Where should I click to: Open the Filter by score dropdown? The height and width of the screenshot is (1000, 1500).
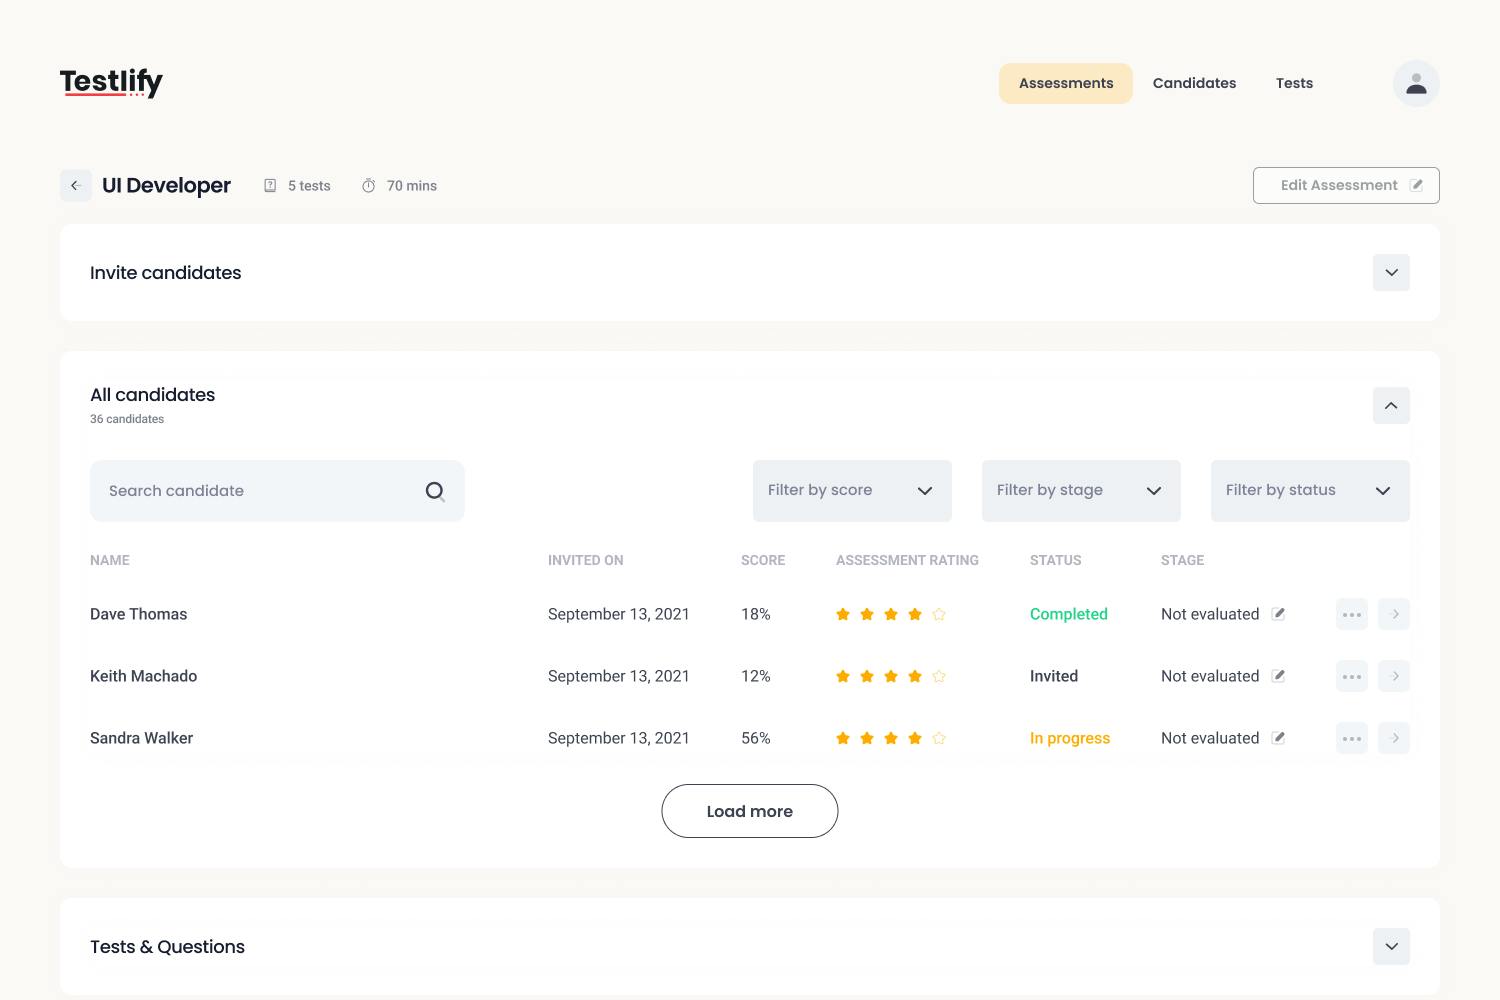(851, 491)
